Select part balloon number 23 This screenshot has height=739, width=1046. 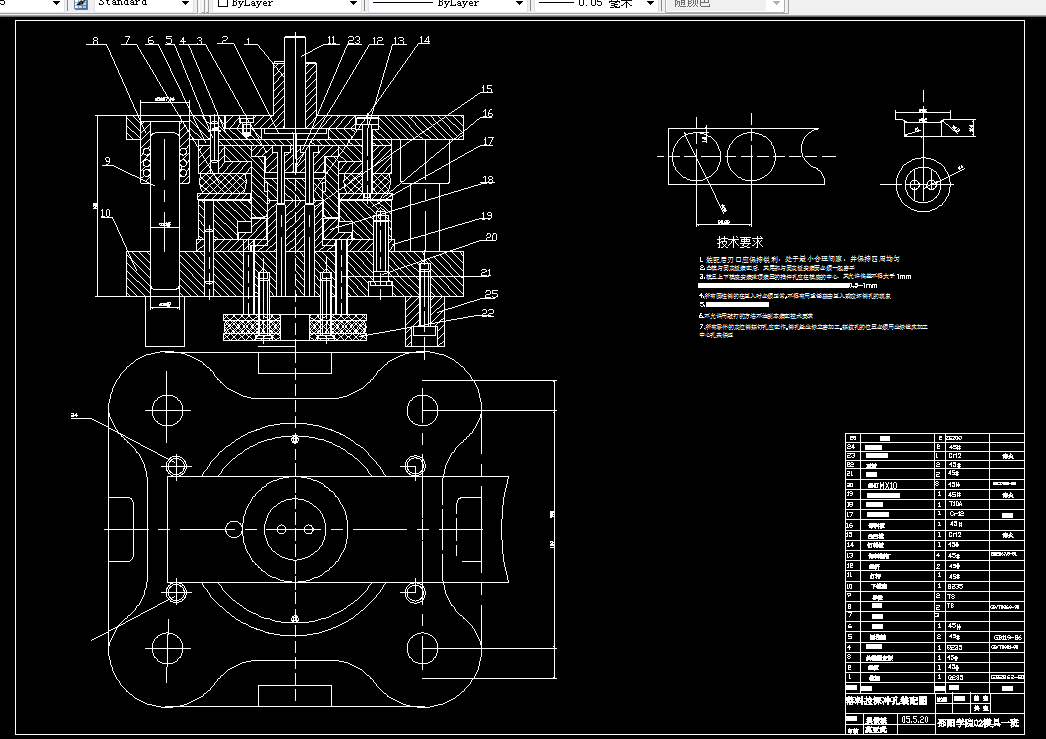click(354, 40)
